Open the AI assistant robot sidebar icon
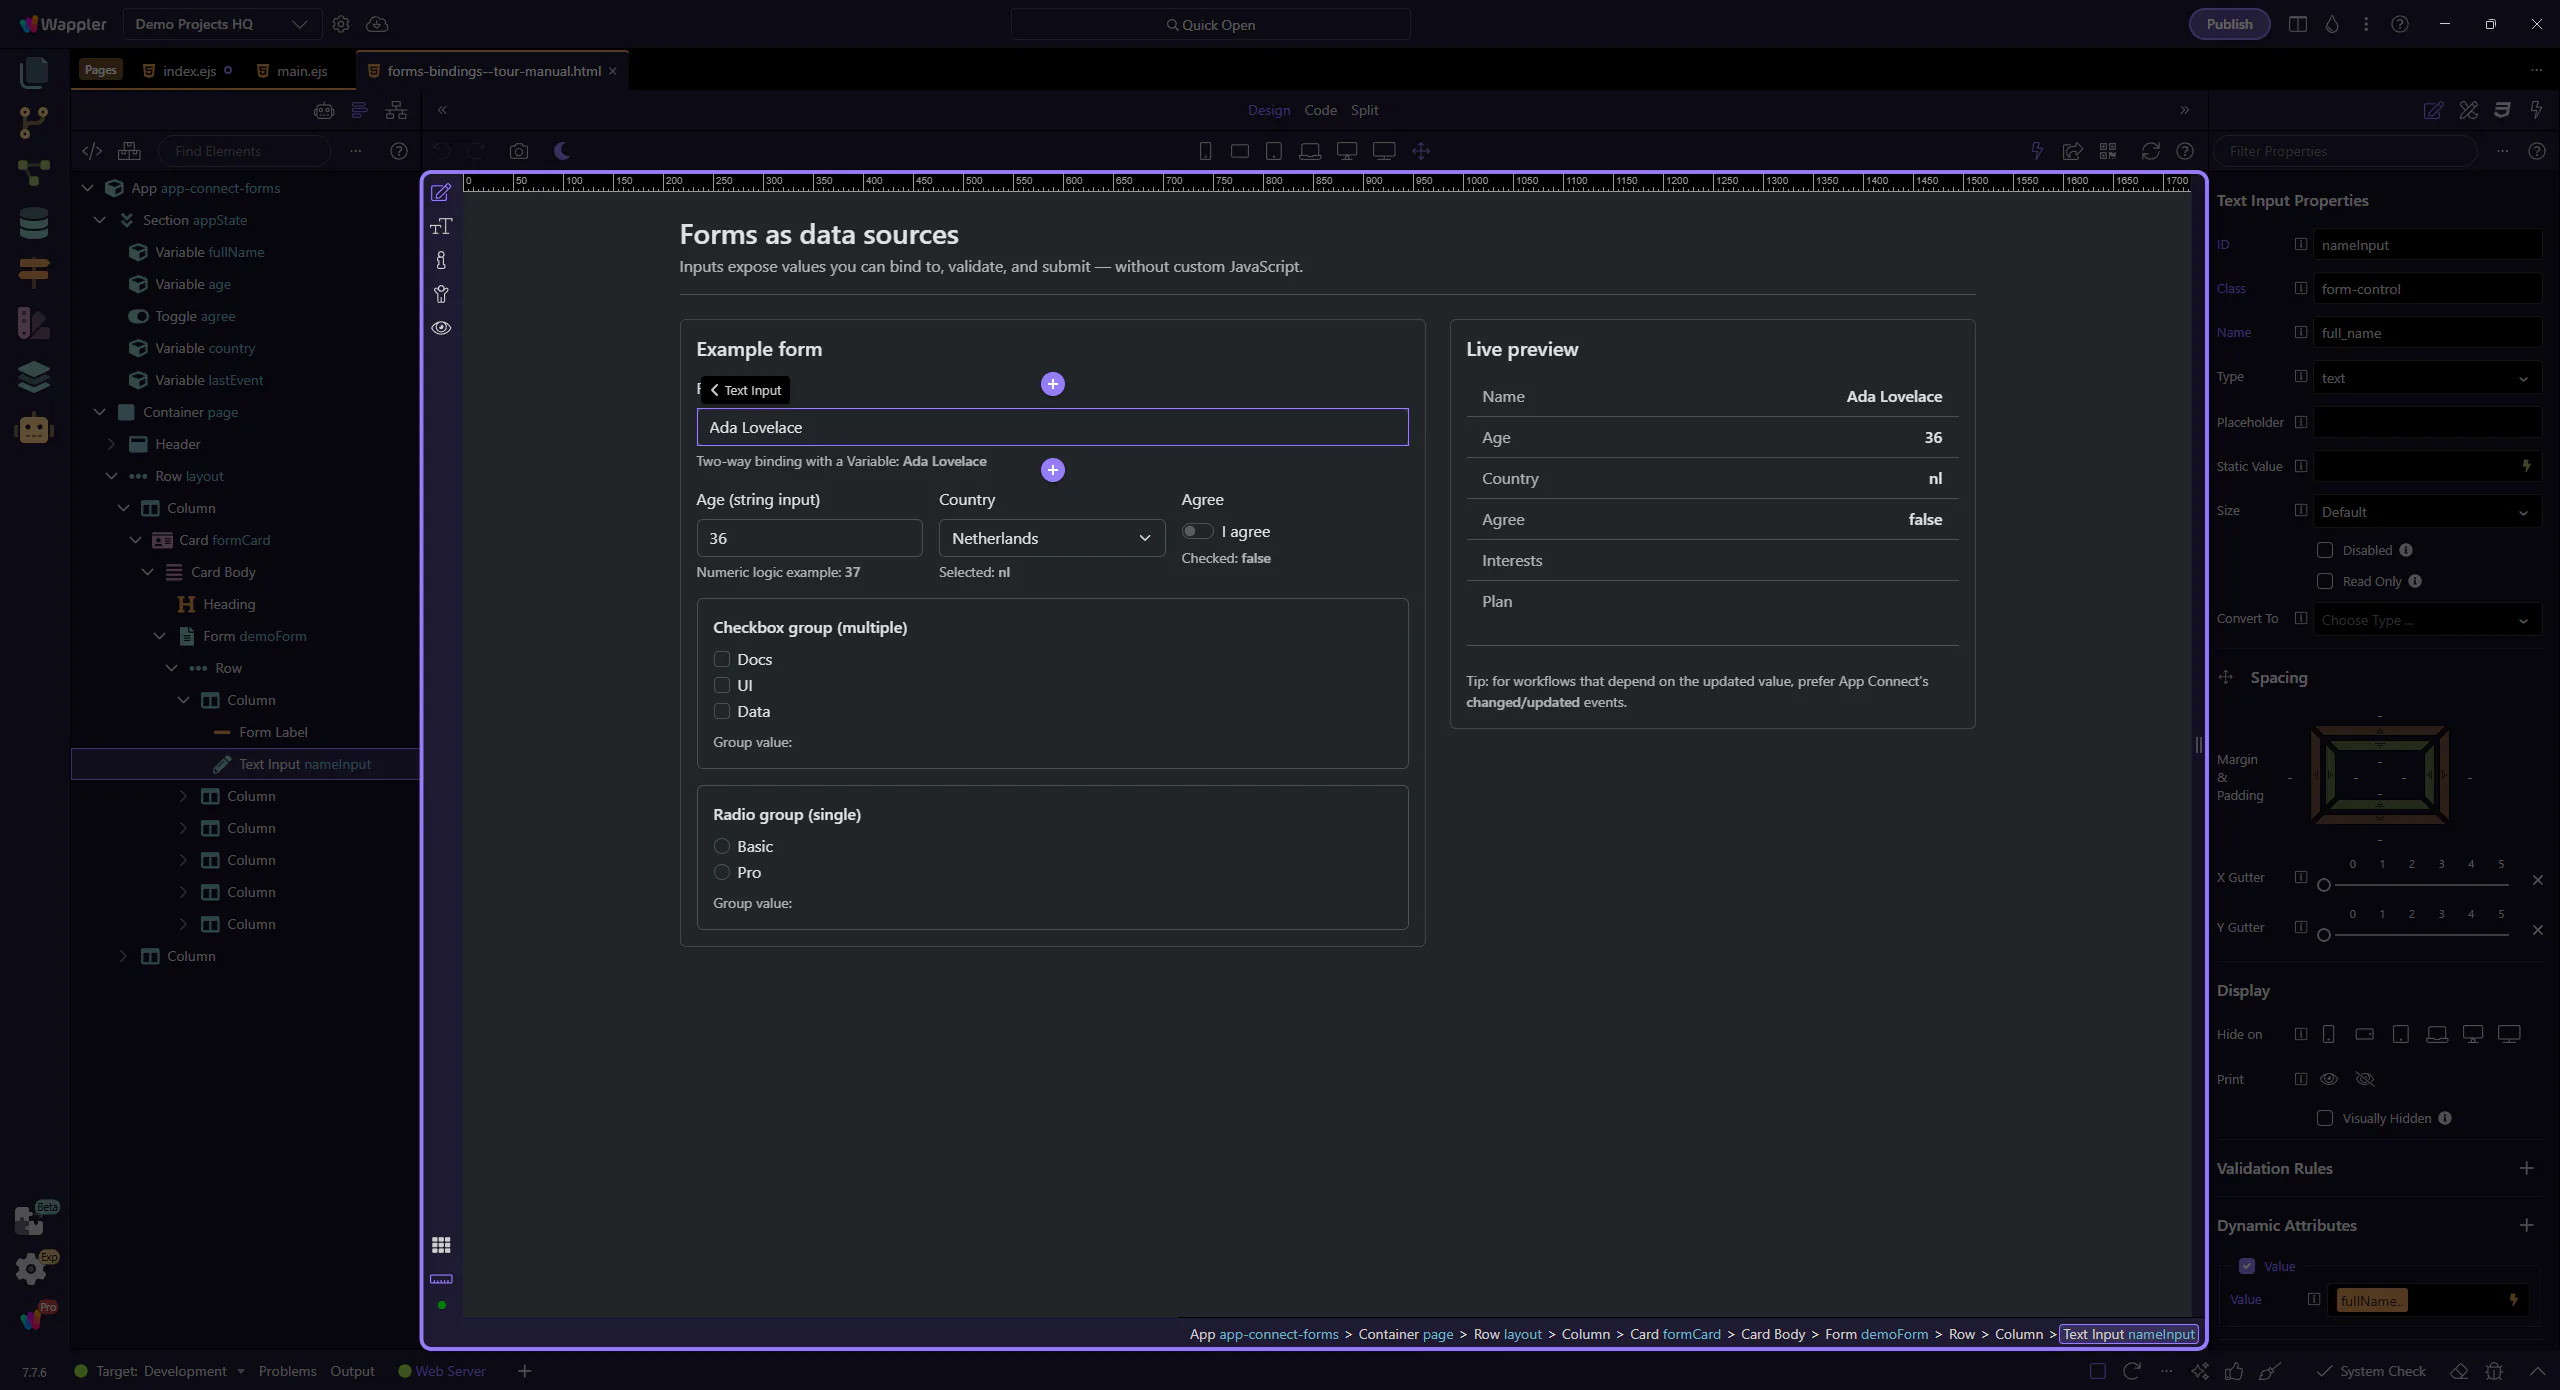The image size is (2560, 1390). 33,428
